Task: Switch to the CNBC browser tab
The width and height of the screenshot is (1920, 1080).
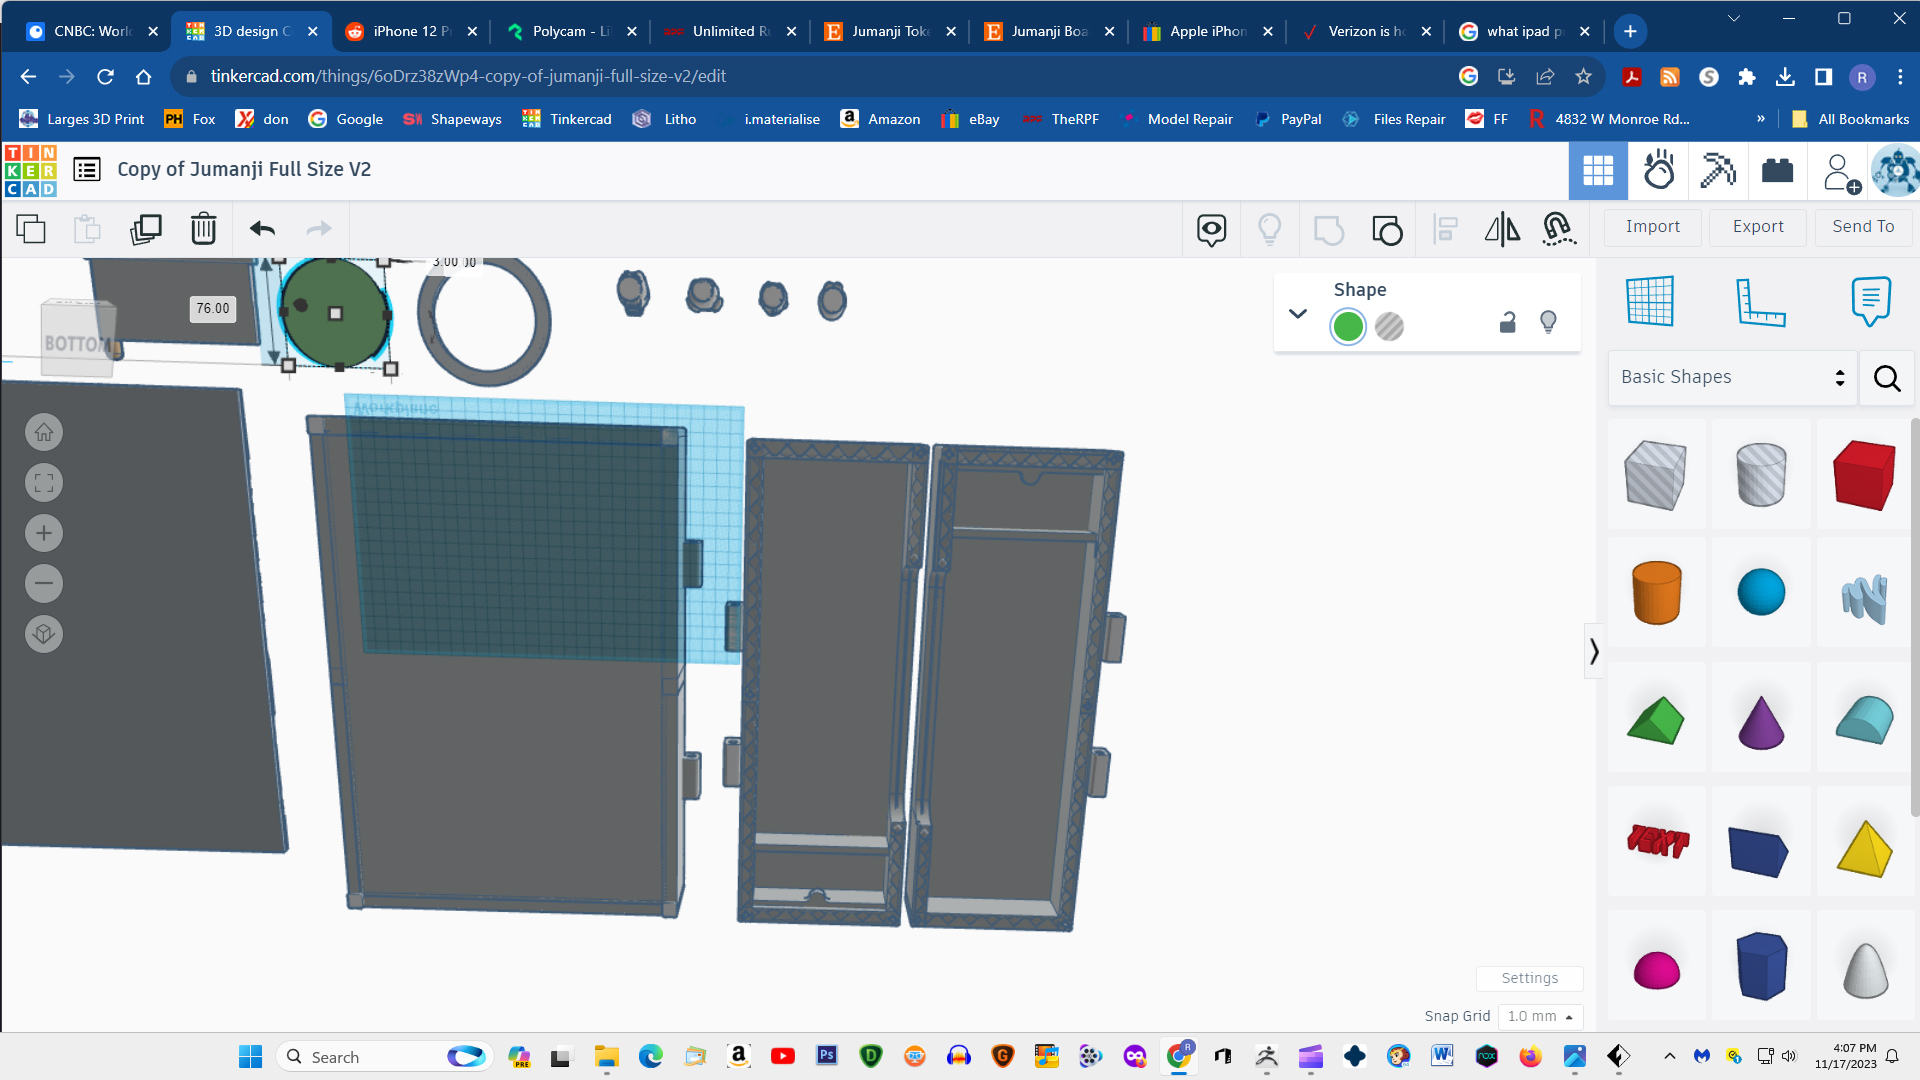Action: click(92, 31)
